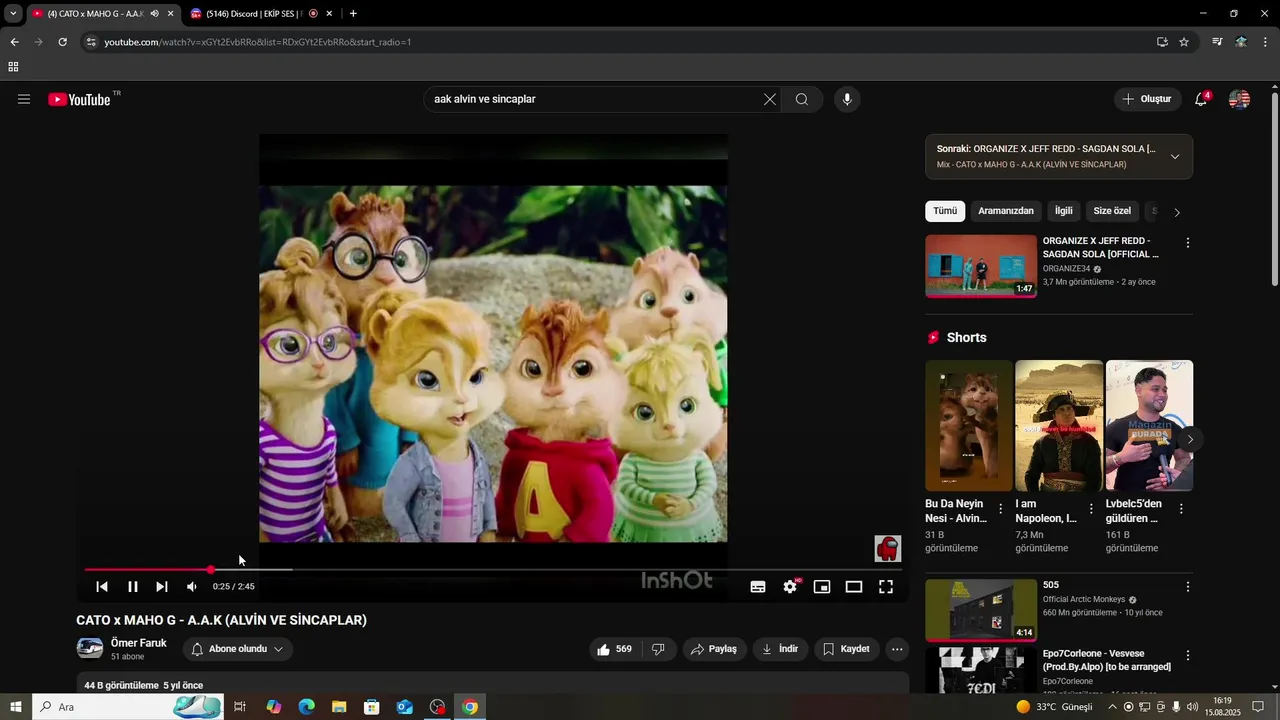Image resolution: width=1280 pixels, height=720 pixels.
Task: Go to the YouTube home logo
Action: pyautogui.click(x=79, y=99)
